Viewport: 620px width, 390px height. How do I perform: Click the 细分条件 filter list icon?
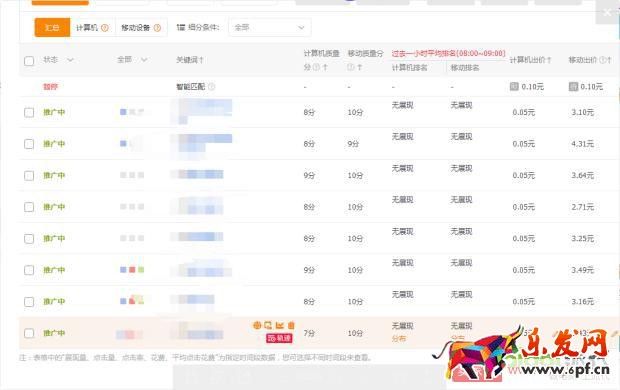point(181,27)
